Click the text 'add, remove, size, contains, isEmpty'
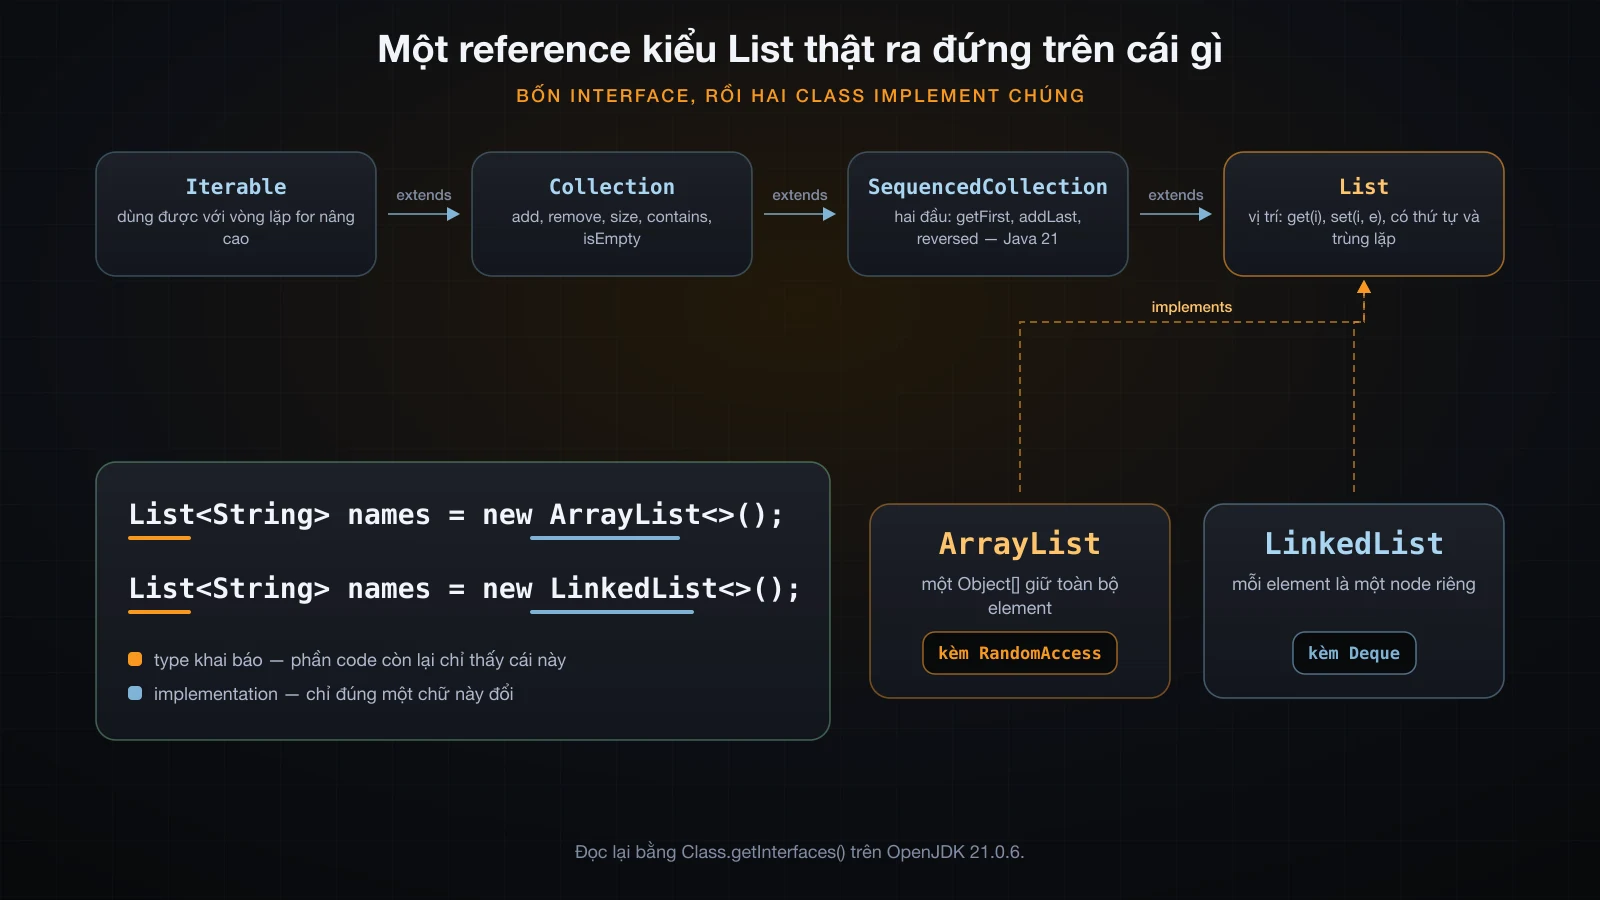This screenshot has height=900, width=1600. click(x=612, y=228)
